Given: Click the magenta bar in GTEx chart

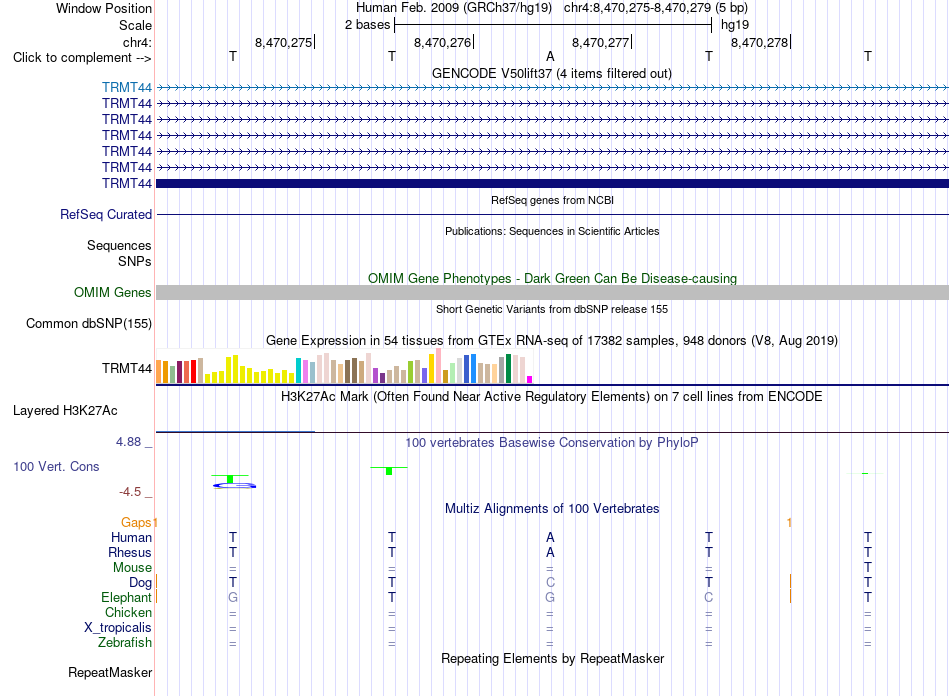Looking at the screenshot, I should click(x=530, y=379).
